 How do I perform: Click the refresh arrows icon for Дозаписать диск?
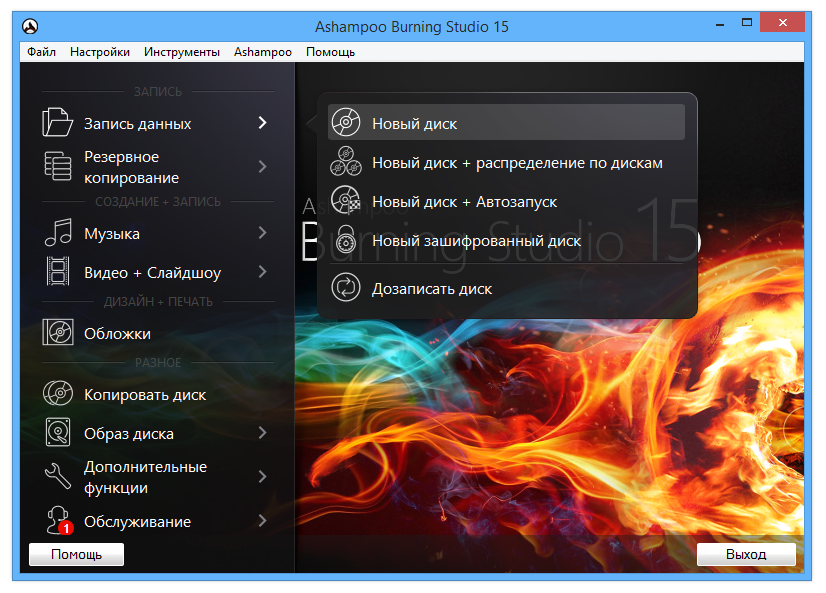tap(346, 288)
